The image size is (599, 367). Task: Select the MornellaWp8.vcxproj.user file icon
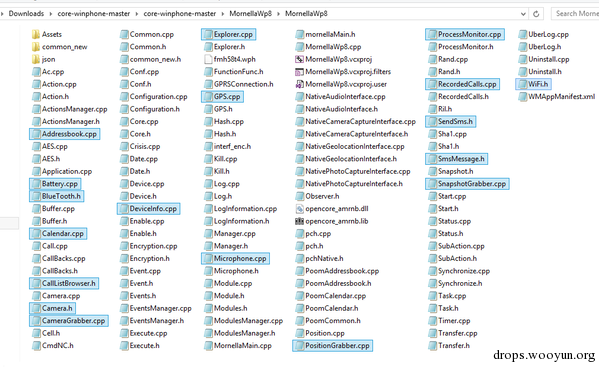point(300,84)
